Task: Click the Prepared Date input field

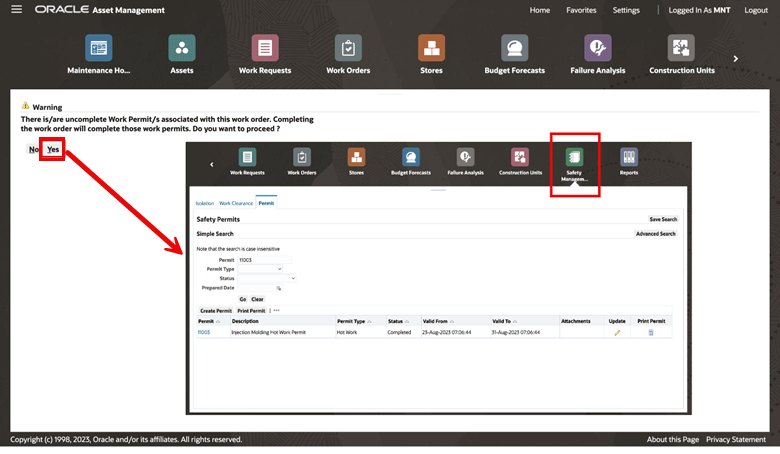Action: pyautogui.click(x=256, y=288)
